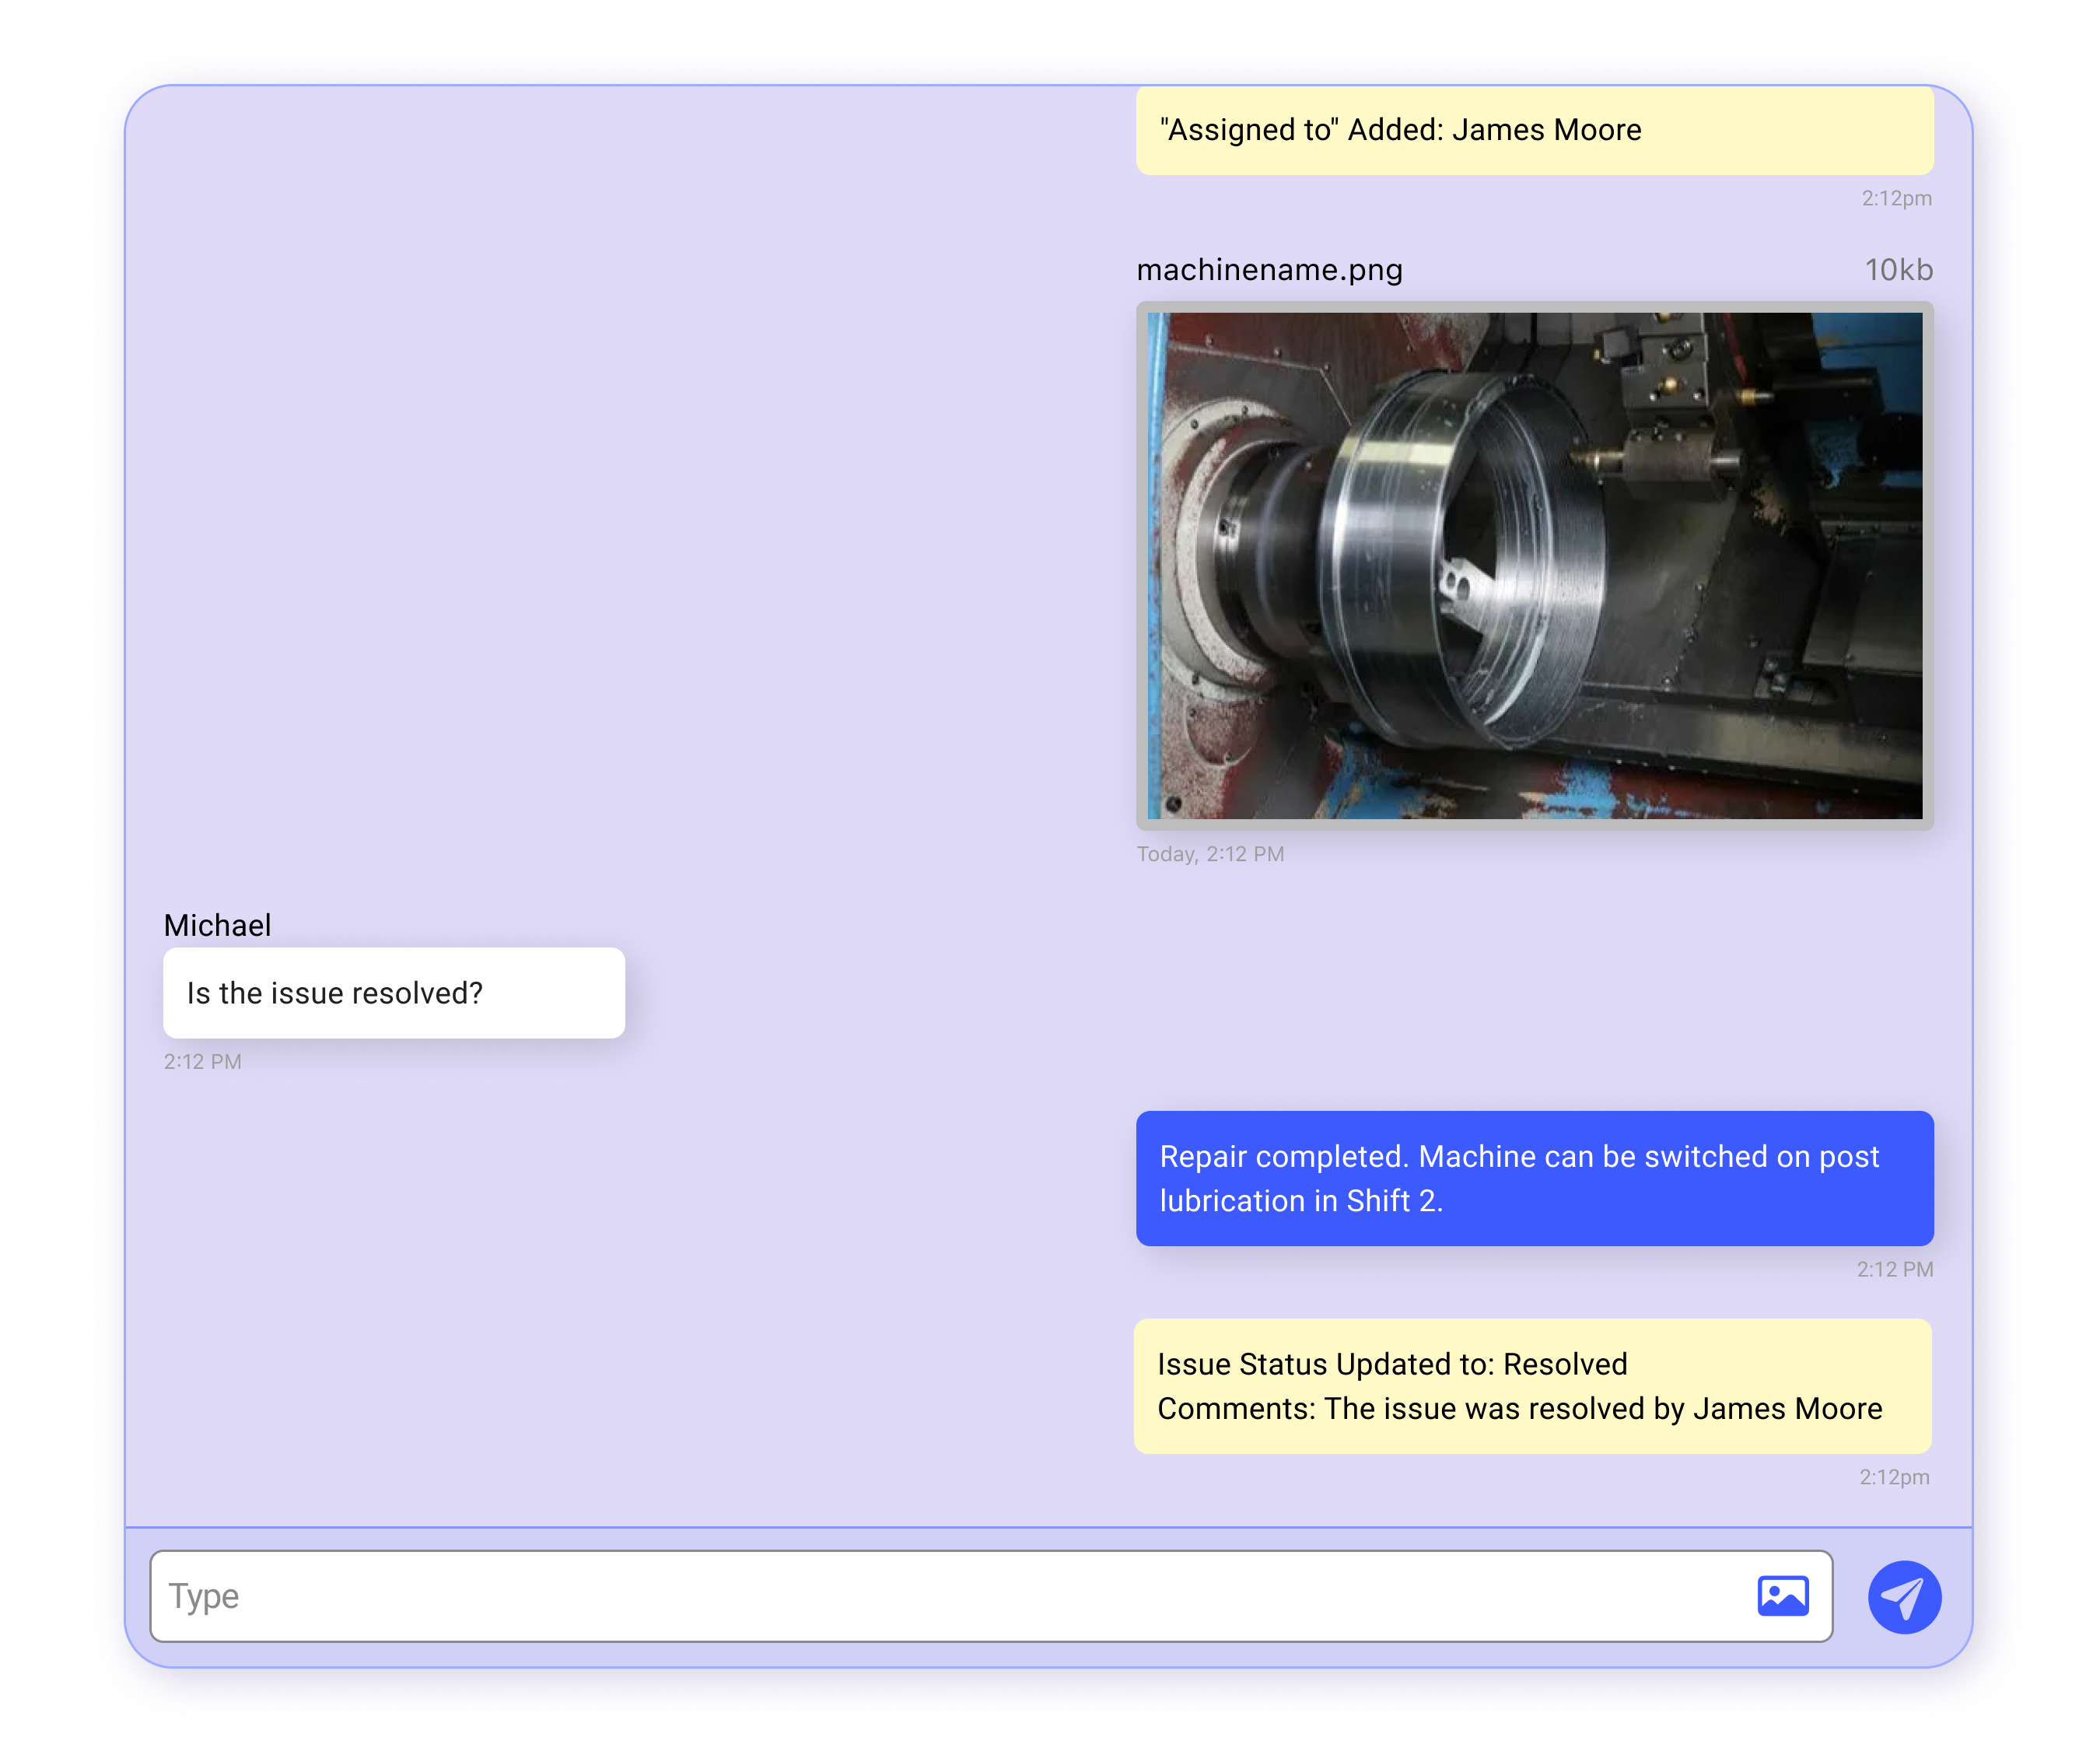This screenshot has width=2100, height=1755.
Task: Send message with paper plane button
Action: click(x=1904, y=1597)
